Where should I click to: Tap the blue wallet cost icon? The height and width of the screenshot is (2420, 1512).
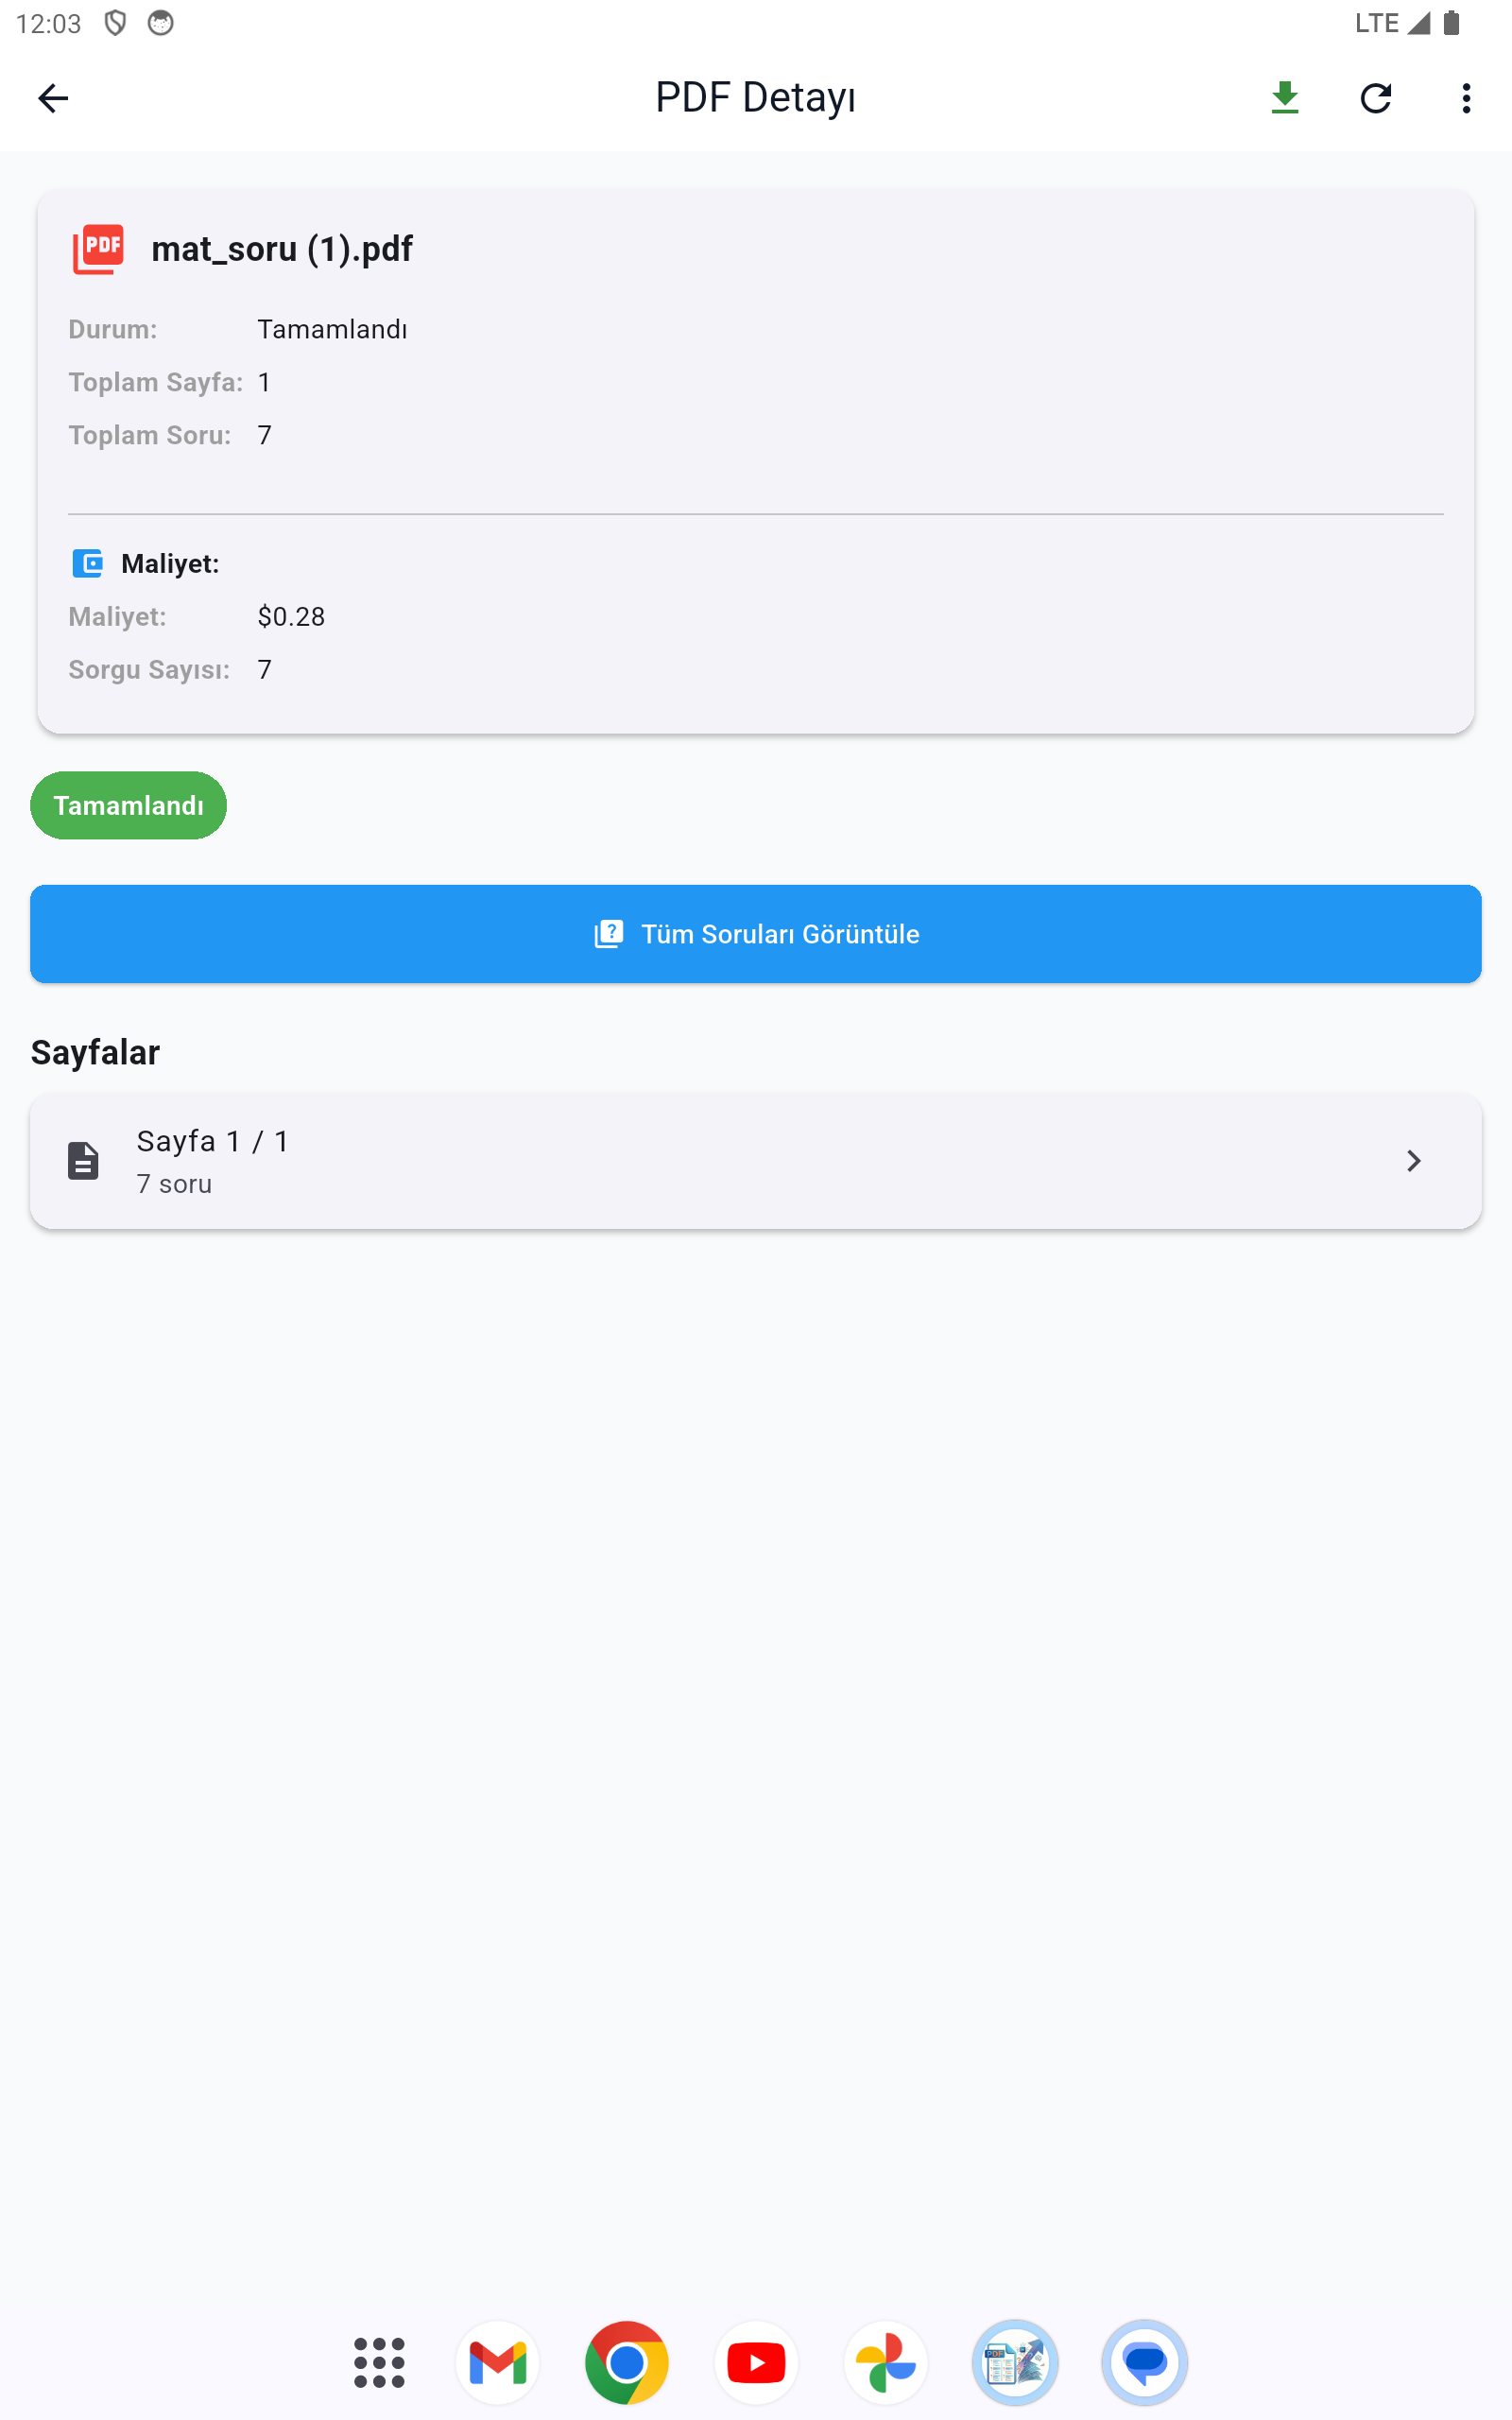coord(88,563)
